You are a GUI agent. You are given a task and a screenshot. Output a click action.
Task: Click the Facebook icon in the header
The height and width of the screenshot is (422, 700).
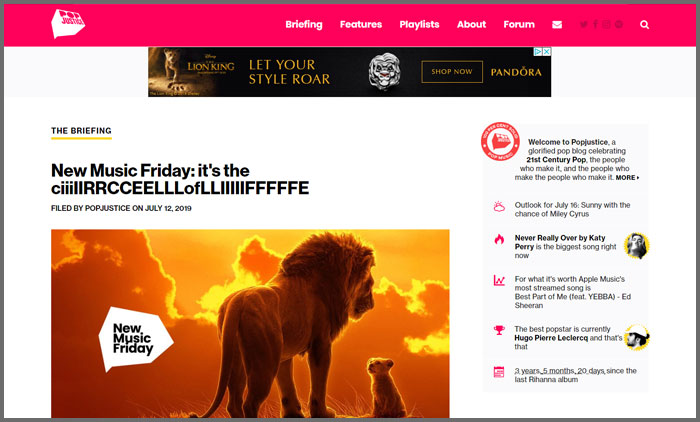coord(595,24)
